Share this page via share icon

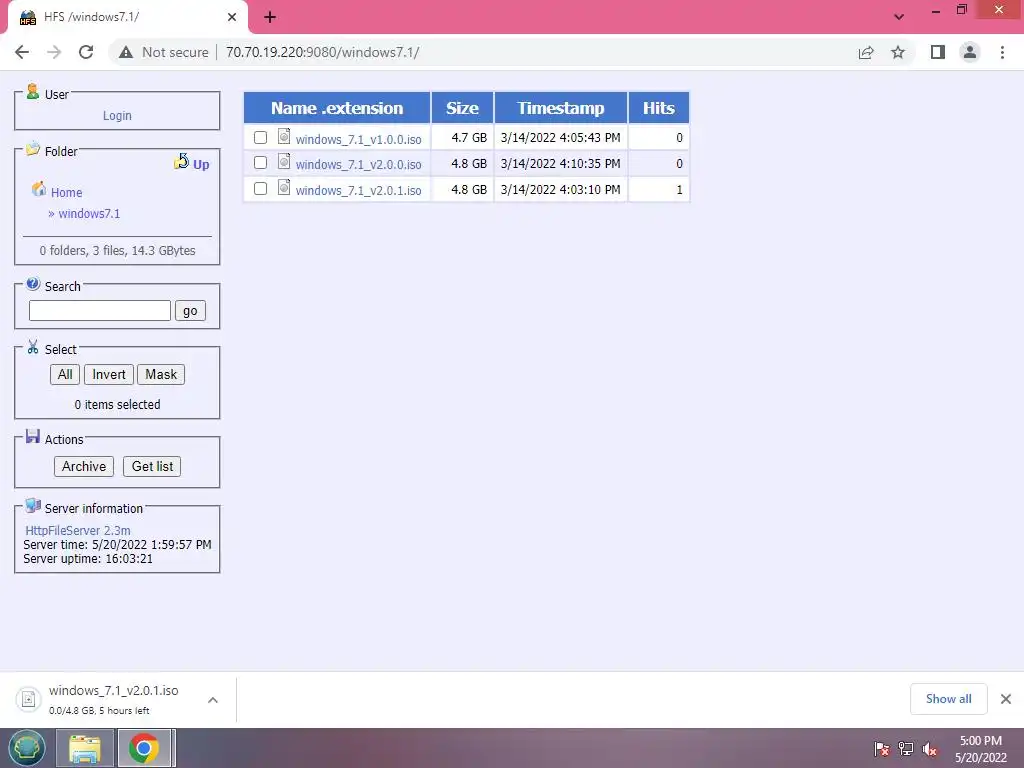[866, 52]
